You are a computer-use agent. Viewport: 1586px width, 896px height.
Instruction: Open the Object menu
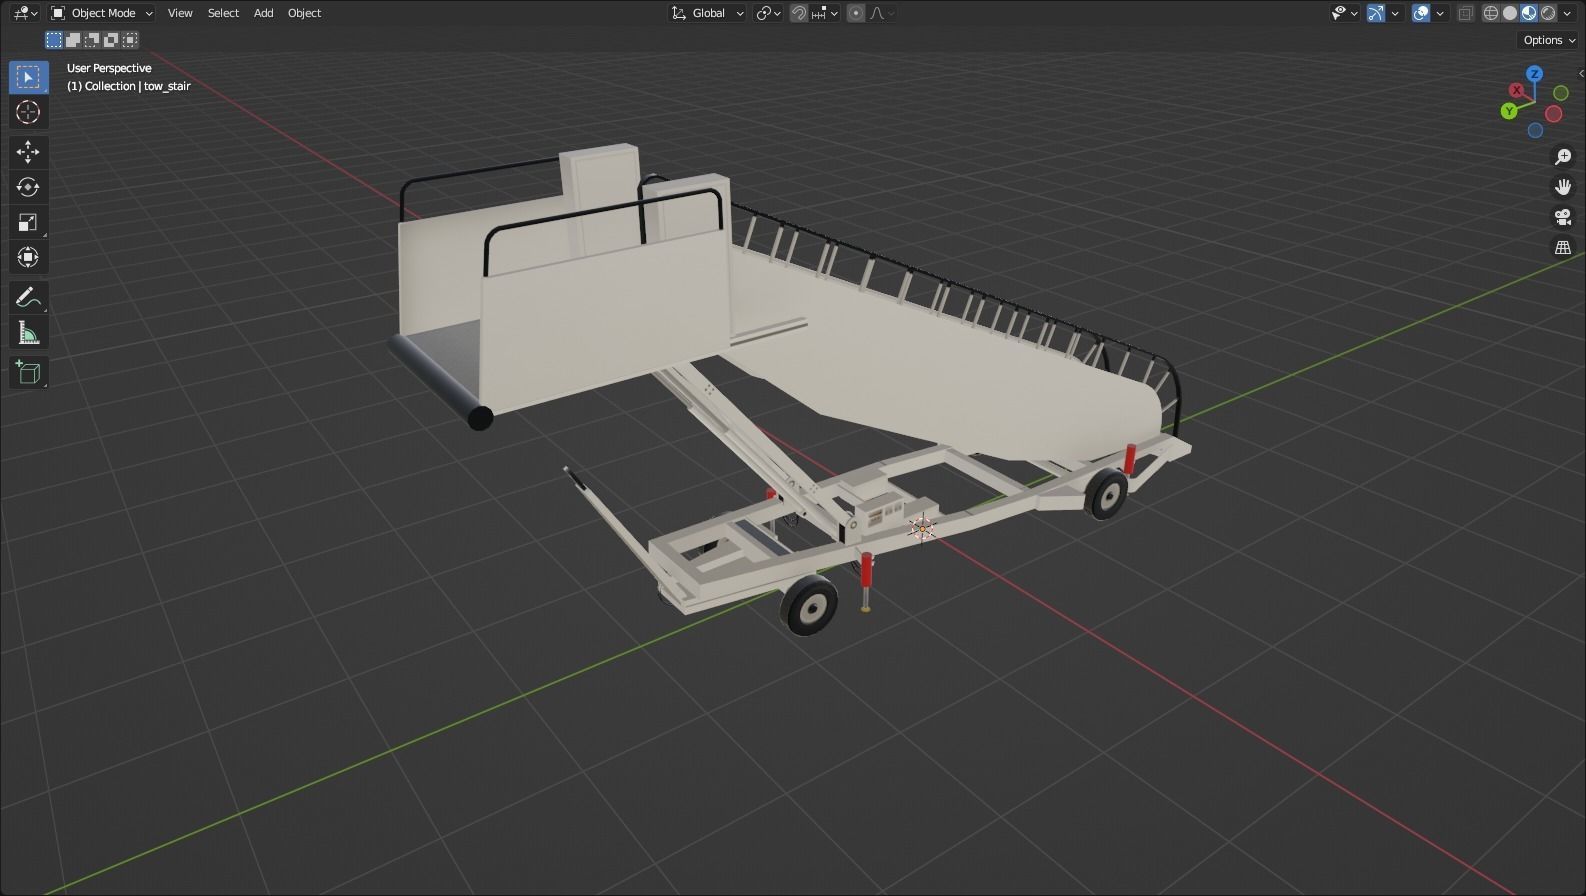(304, 13)
